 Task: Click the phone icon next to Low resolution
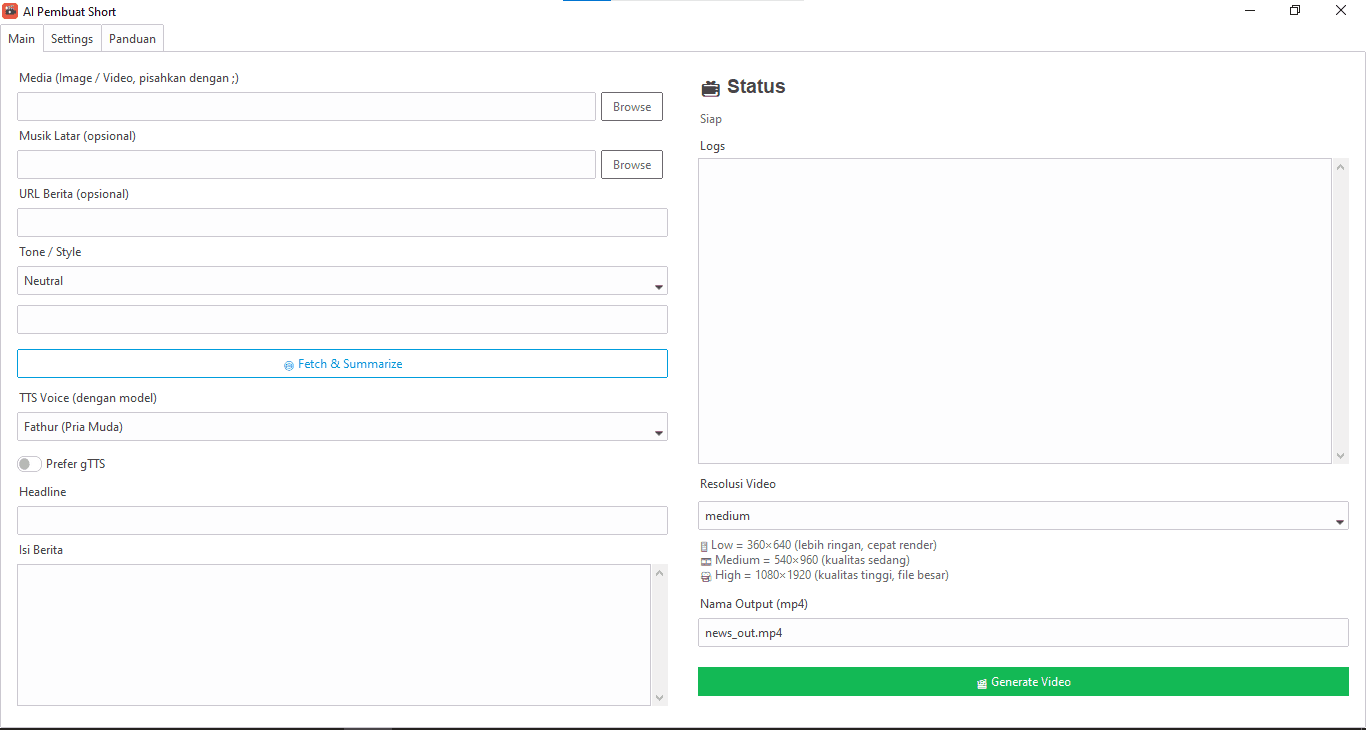[x=706, y=545]
